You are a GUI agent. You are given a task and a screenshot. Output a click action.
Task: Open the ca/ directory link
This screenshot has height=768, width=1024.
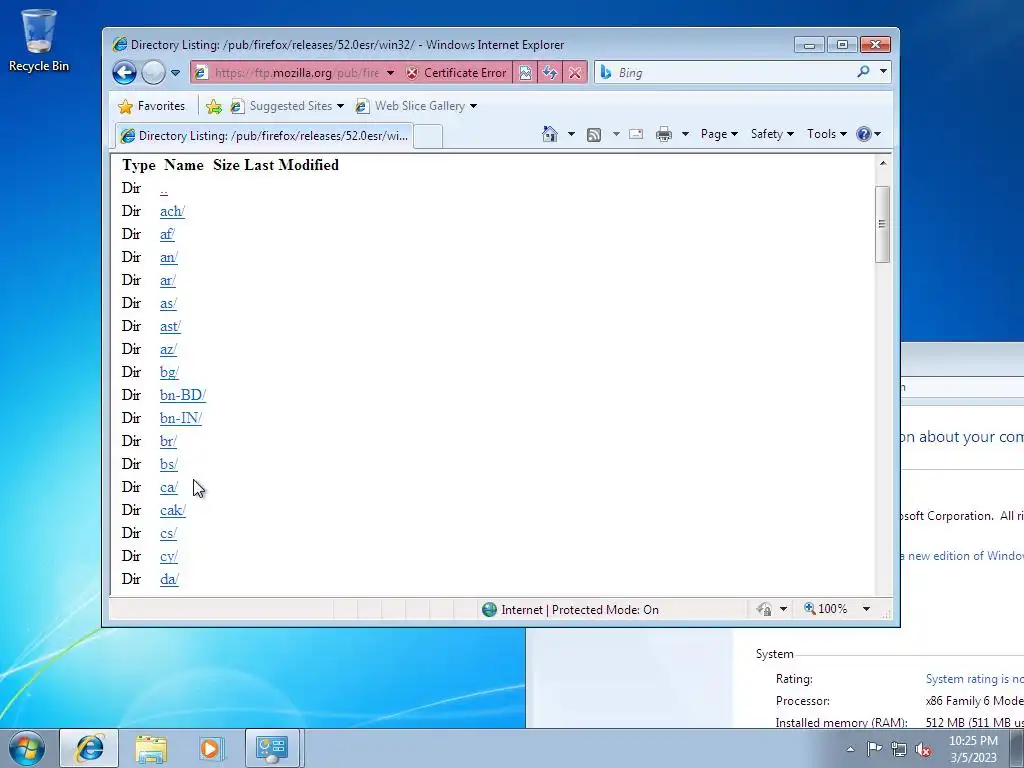168,487
